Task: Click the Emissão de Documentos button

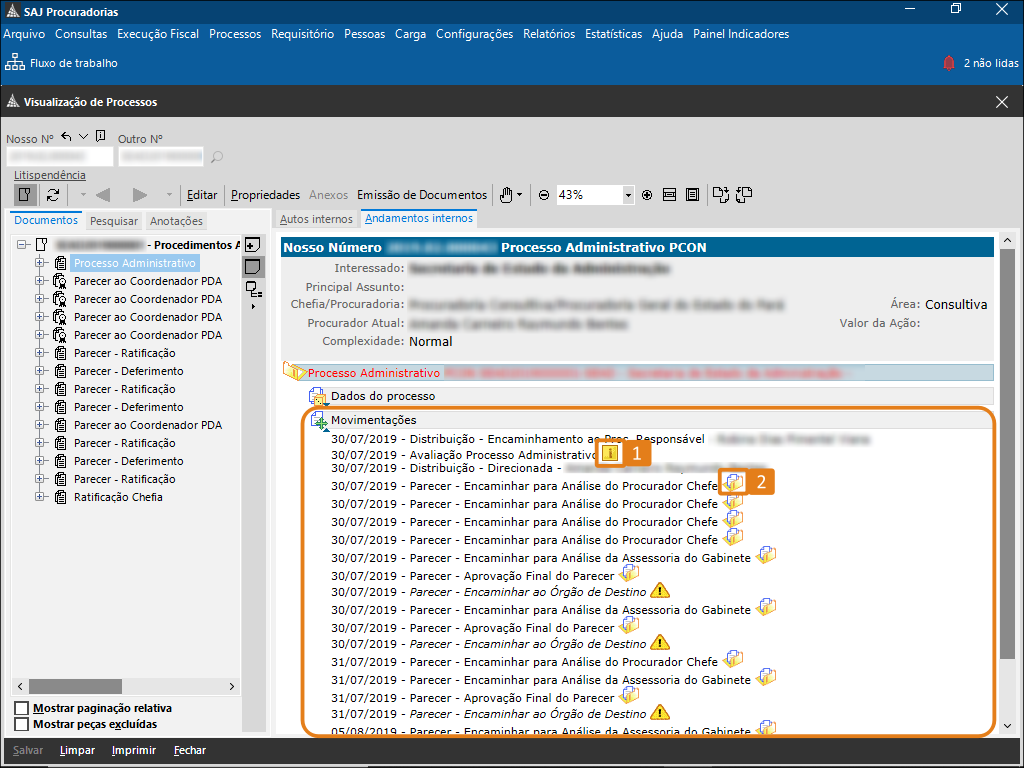Action: 422,195
